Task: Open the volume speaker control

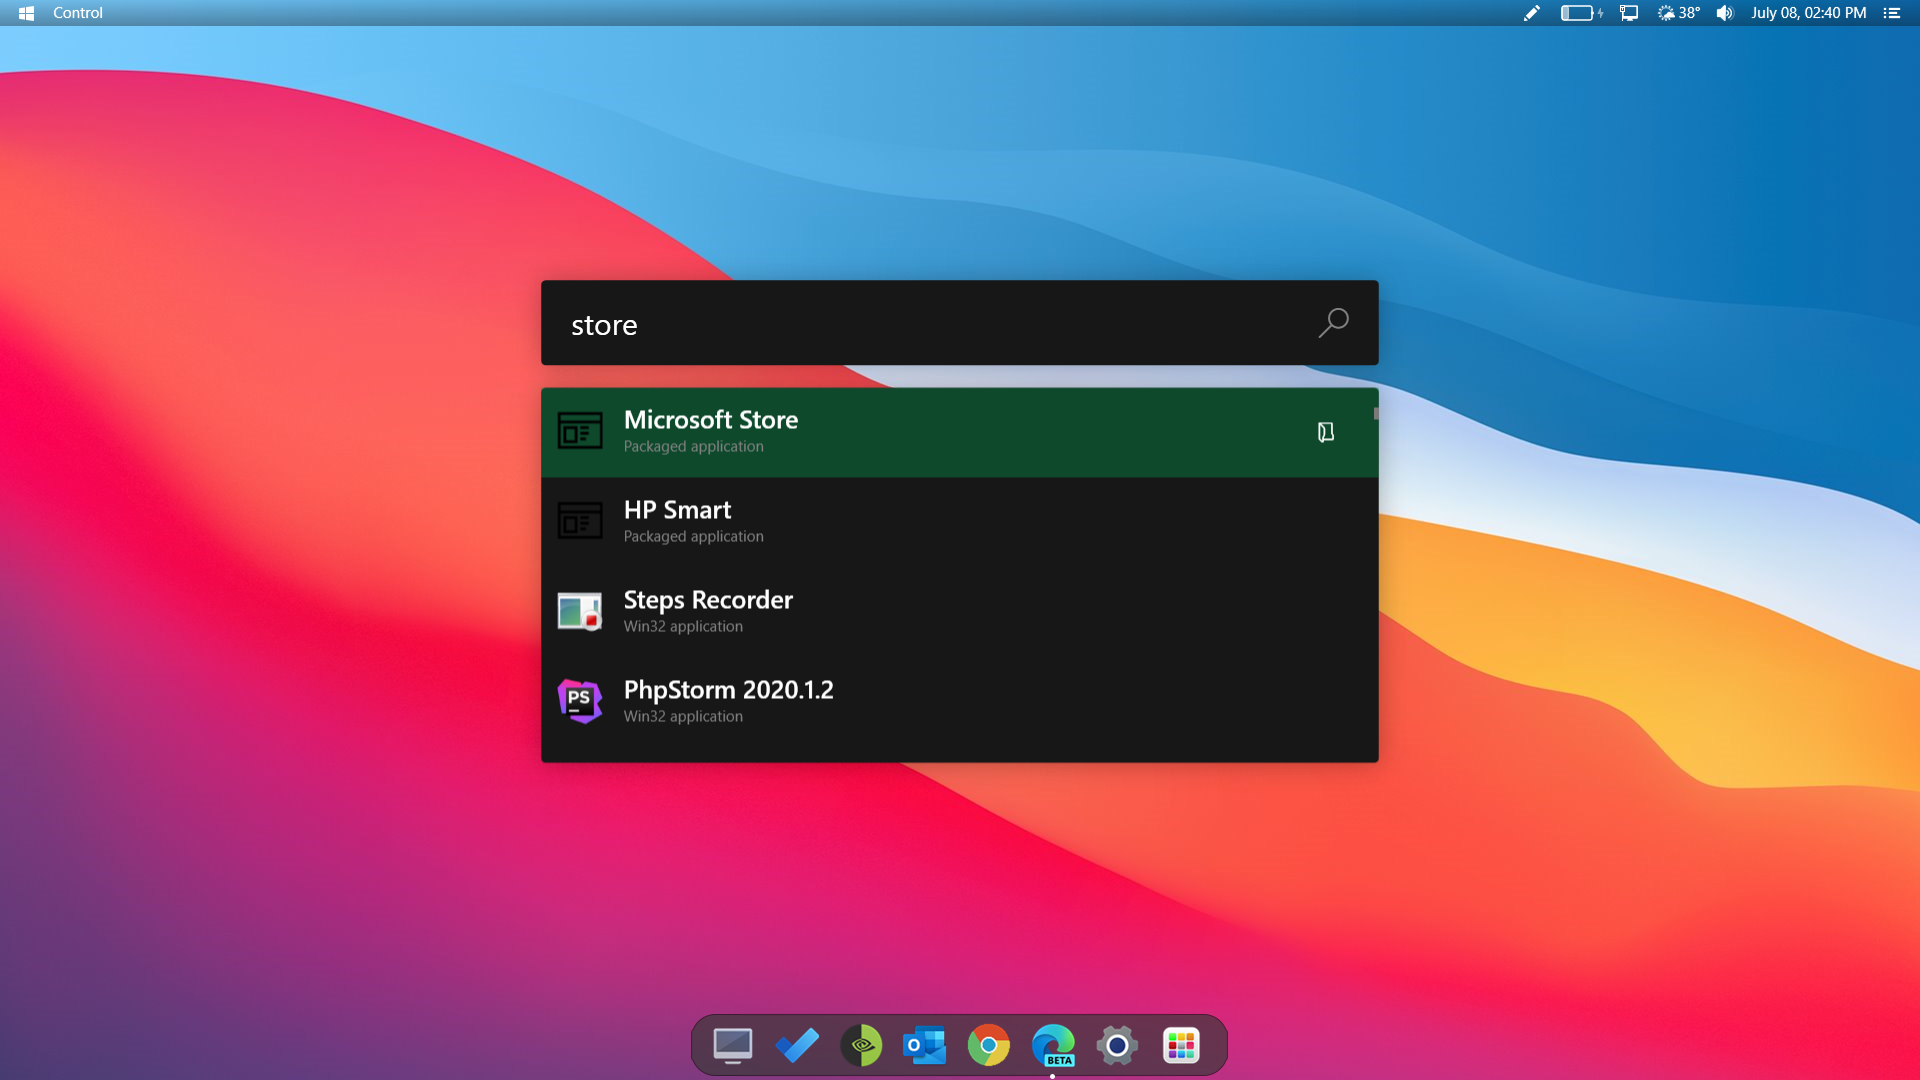Action: click(x=1725, y=13)
